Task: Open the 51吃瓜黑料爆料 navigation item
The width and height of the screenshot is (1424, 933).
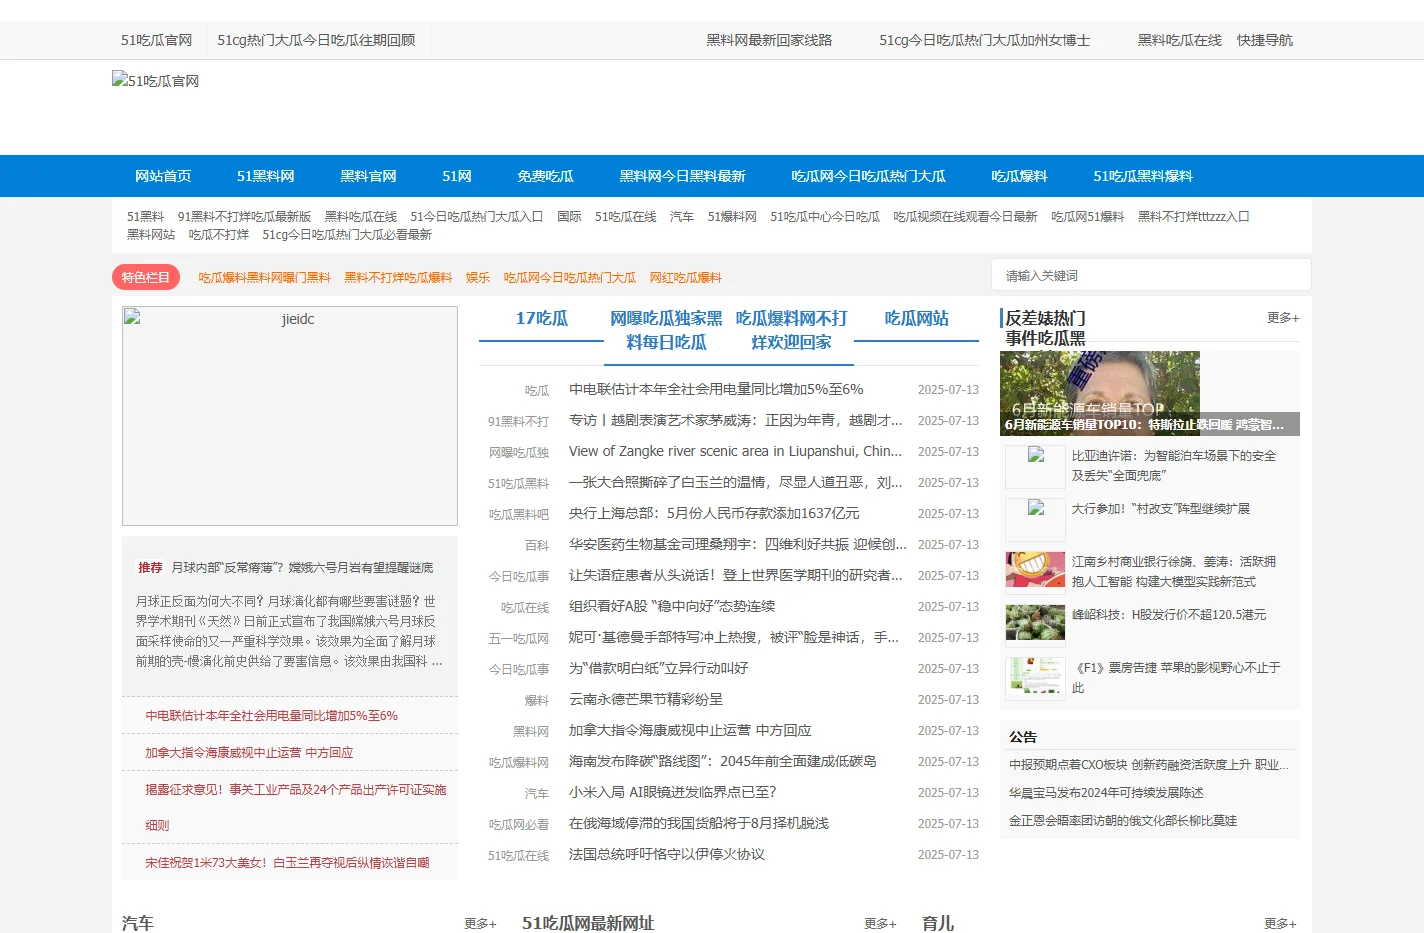Action: tap(1143, 176)
